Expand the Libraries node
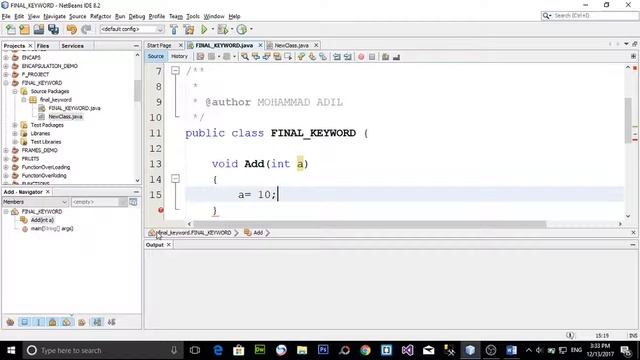Screen dimensions: 640x360 [15, 133]
